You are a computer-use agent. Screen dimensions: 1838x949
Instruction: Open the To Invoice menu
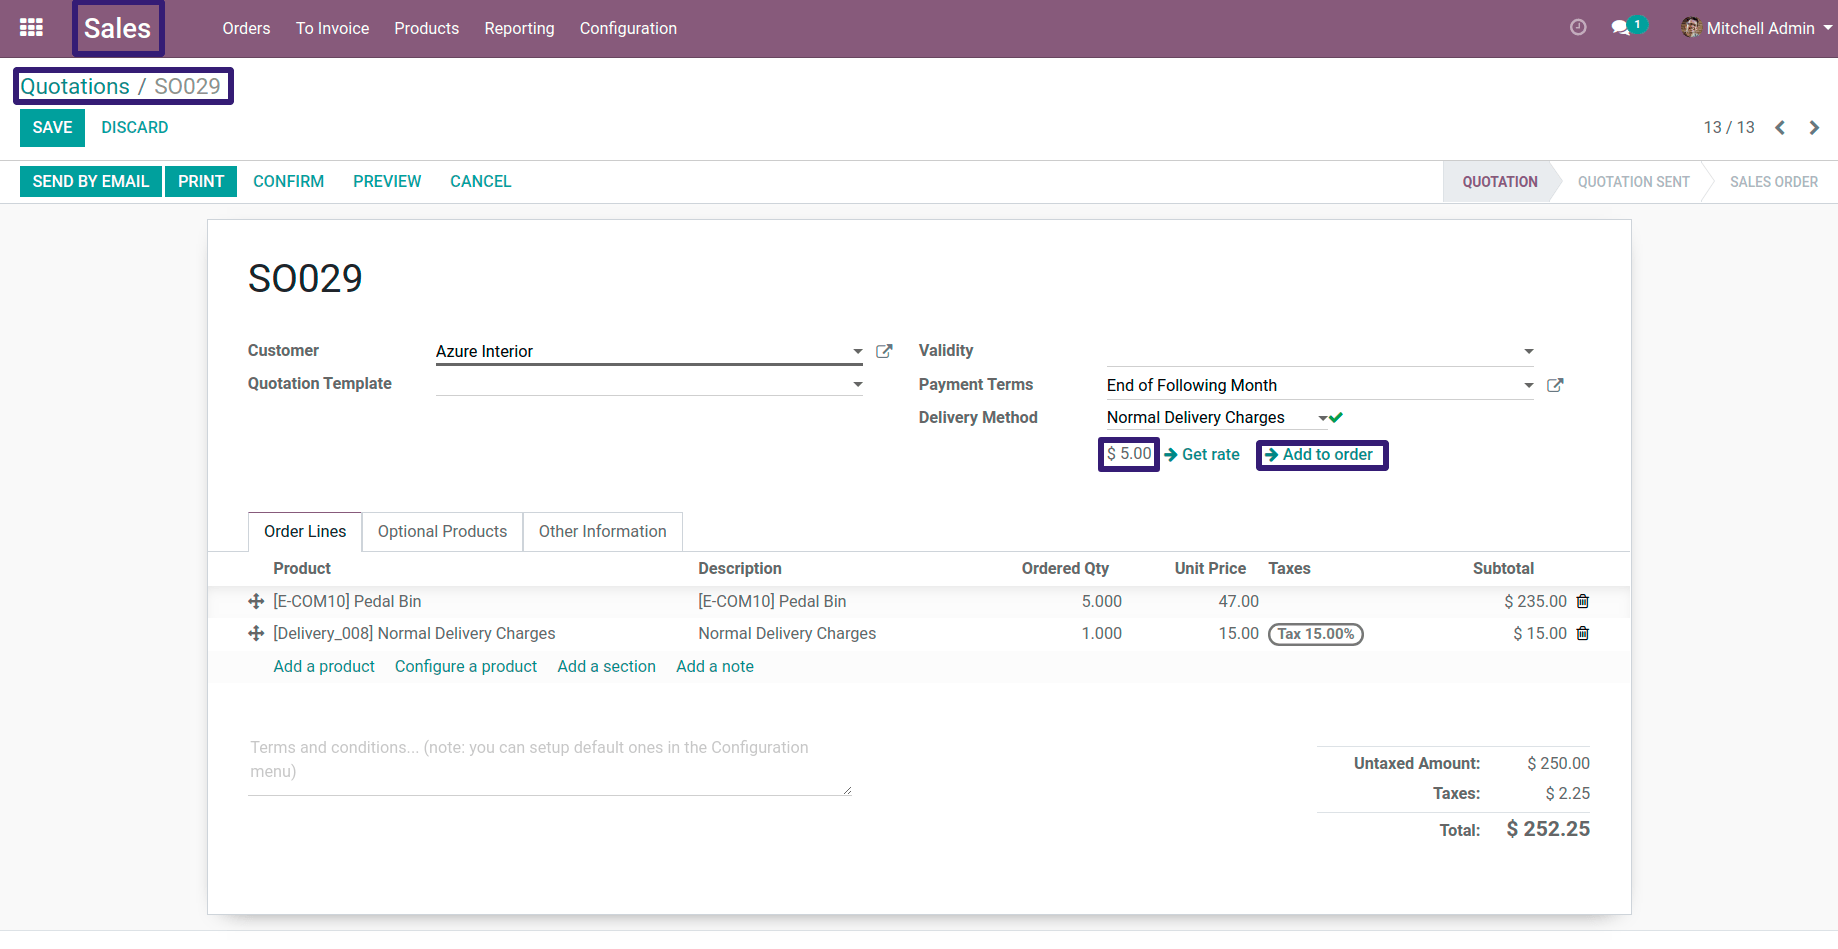(332, 28)
